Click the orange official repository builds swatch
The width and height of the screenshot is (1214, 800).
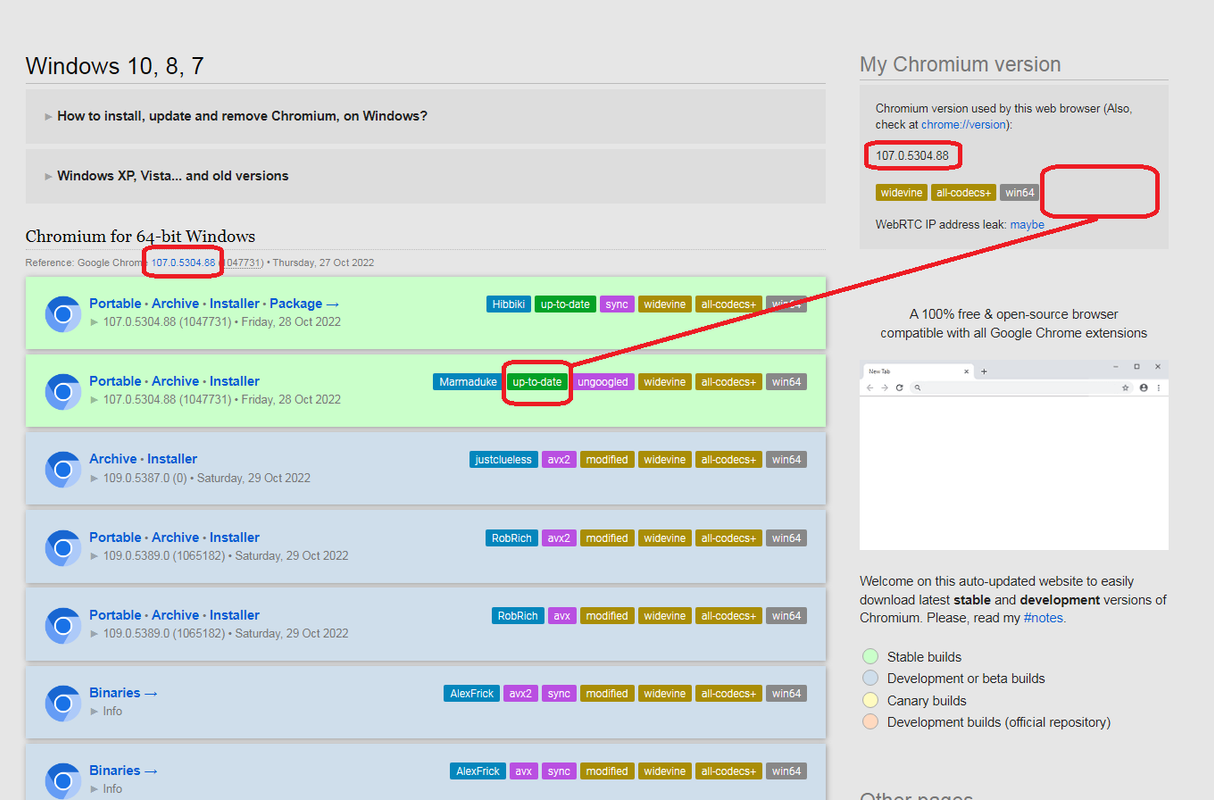click(870, 722)
